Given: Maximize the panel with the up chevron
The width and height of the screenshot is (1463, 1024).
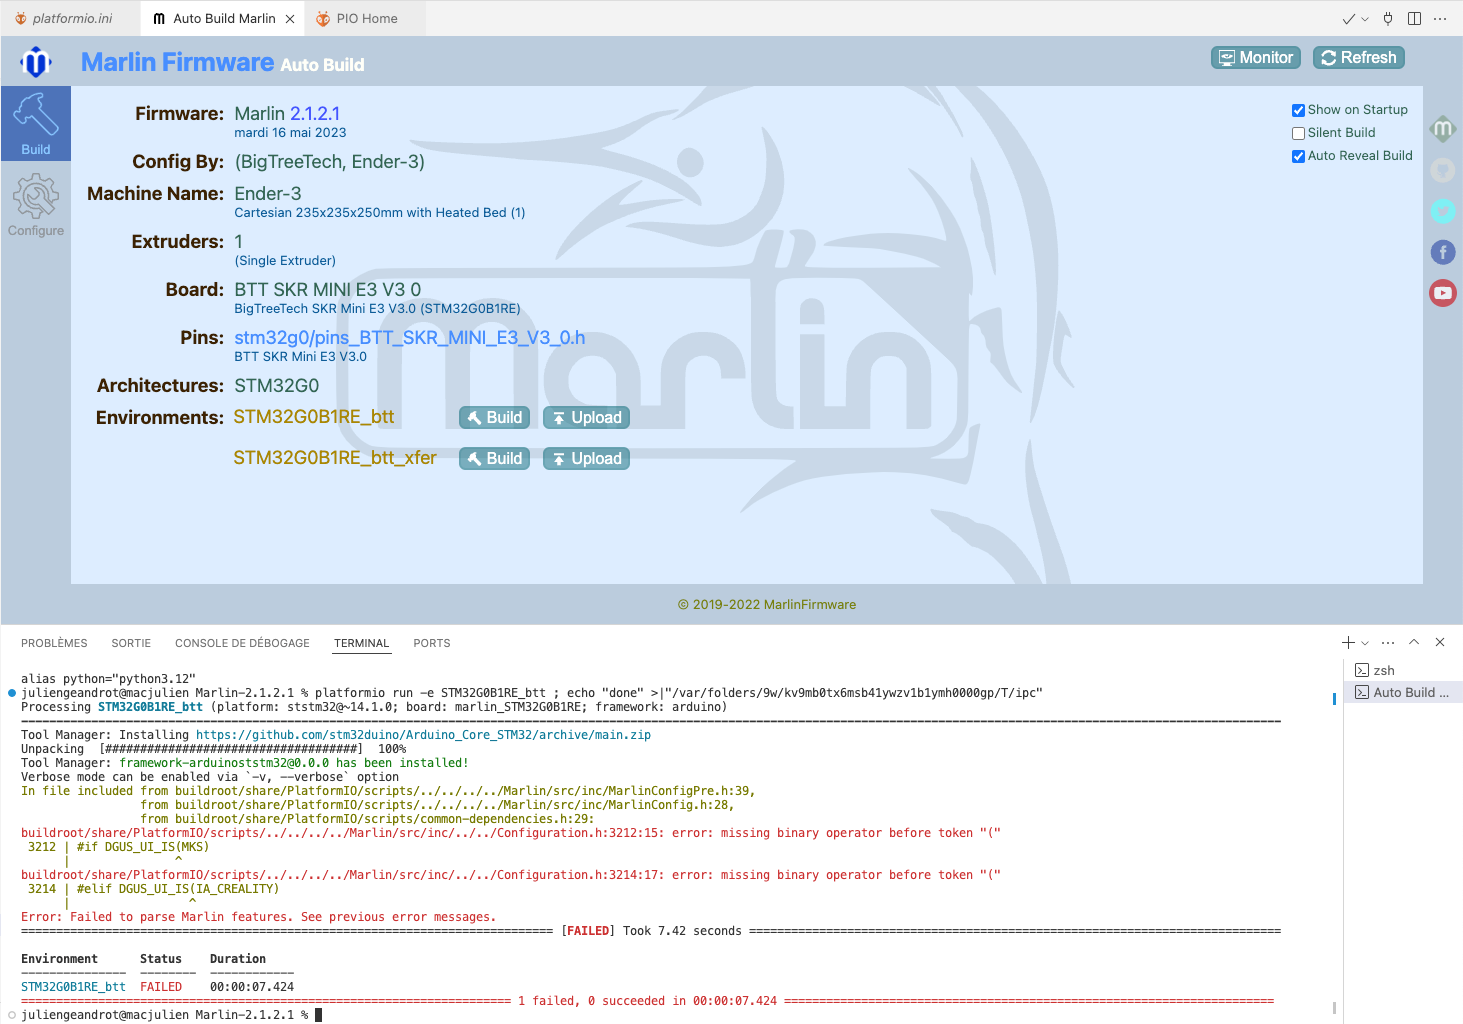Looking at the screenshot, I should click(x=1414, y=643).
